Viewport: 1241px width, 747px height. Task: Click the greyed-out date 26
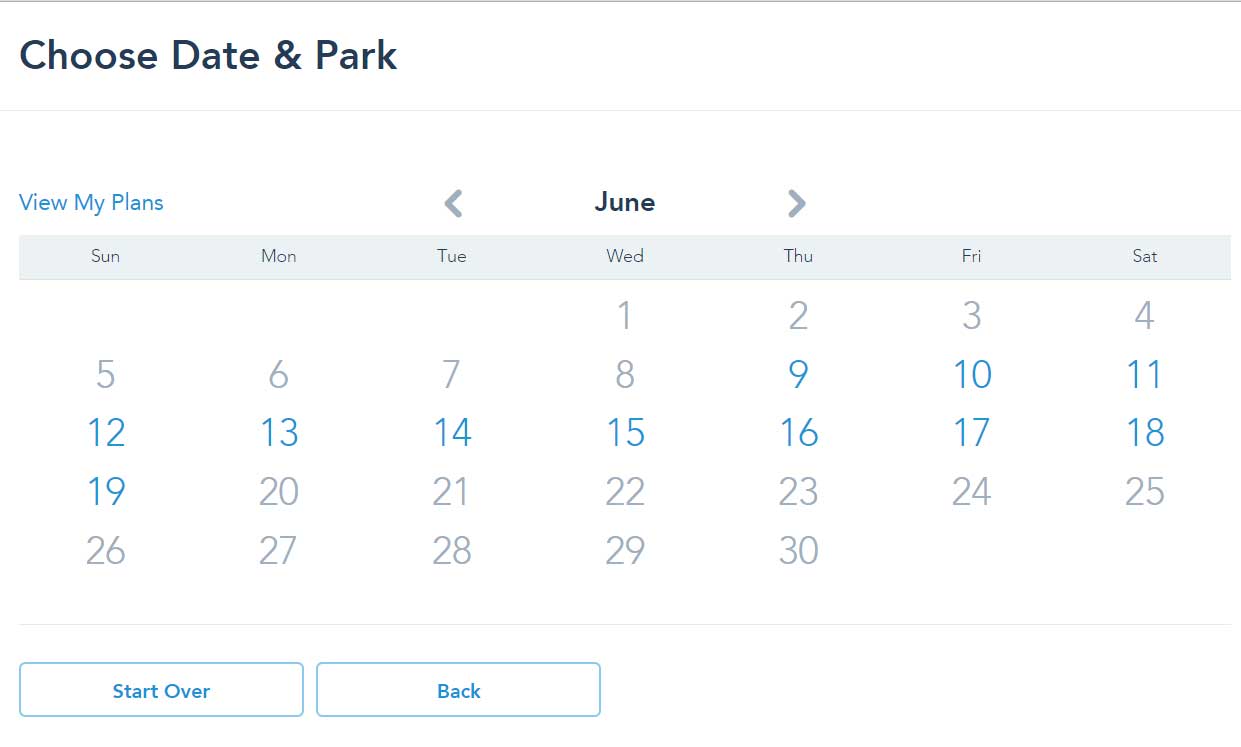click(106, 551)
